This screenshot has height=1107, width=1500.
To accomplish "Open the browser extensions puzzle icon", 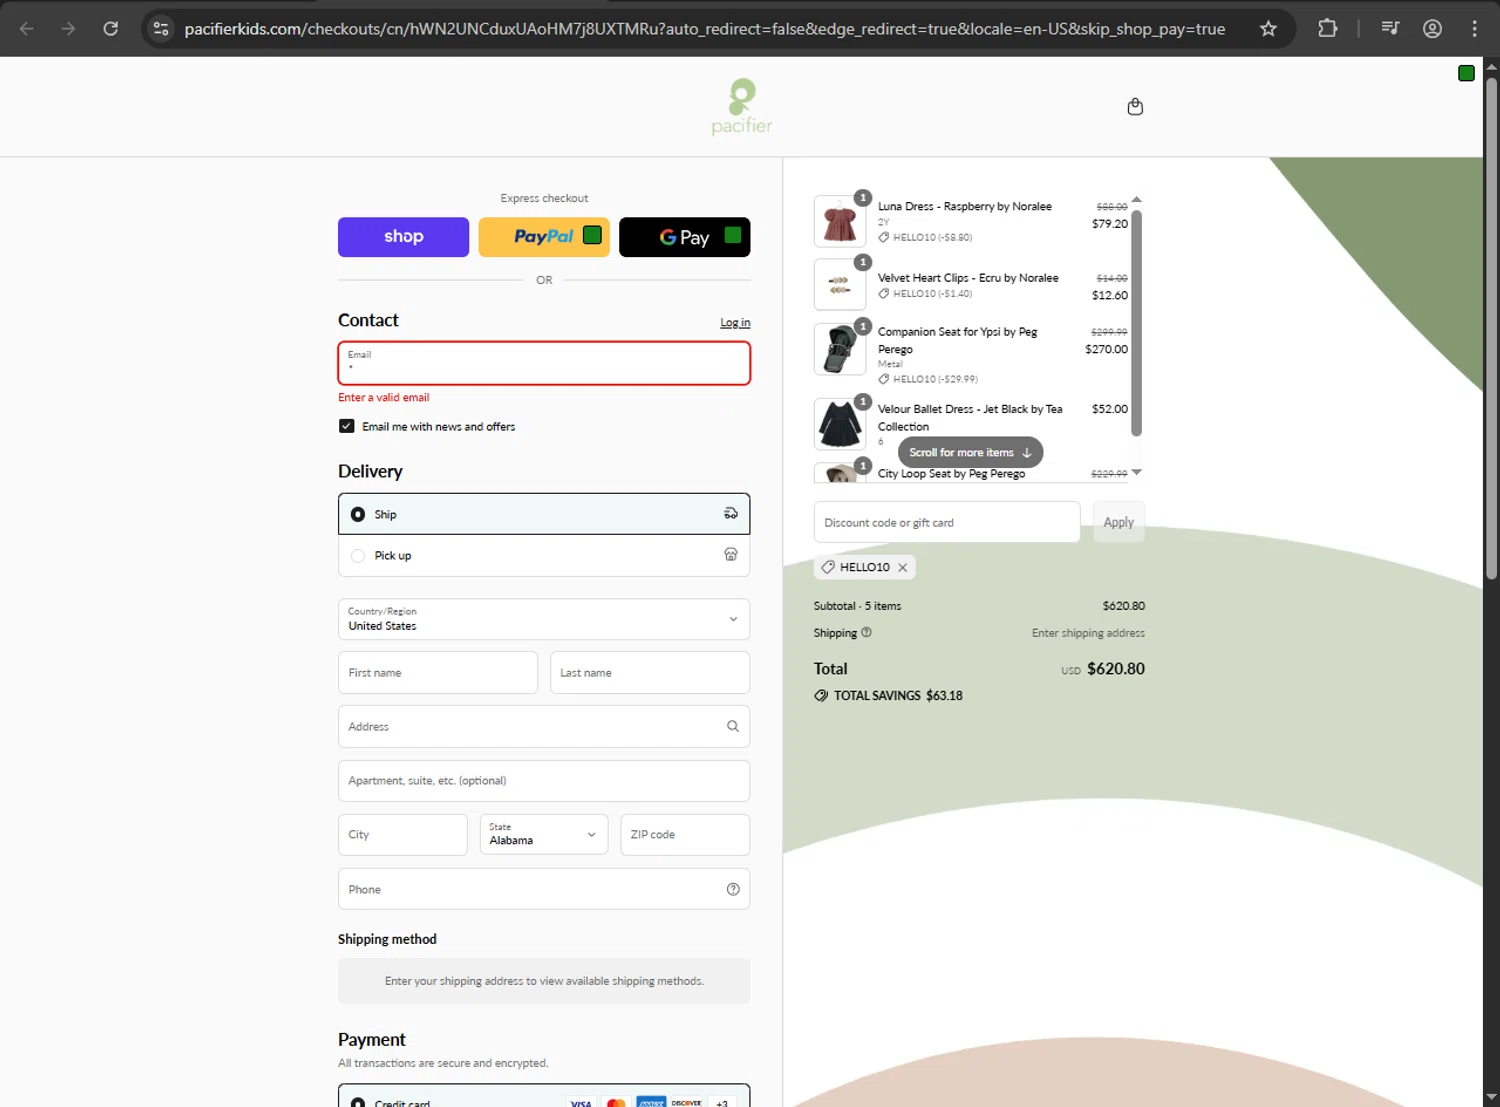I will (x=1327, y=29).
